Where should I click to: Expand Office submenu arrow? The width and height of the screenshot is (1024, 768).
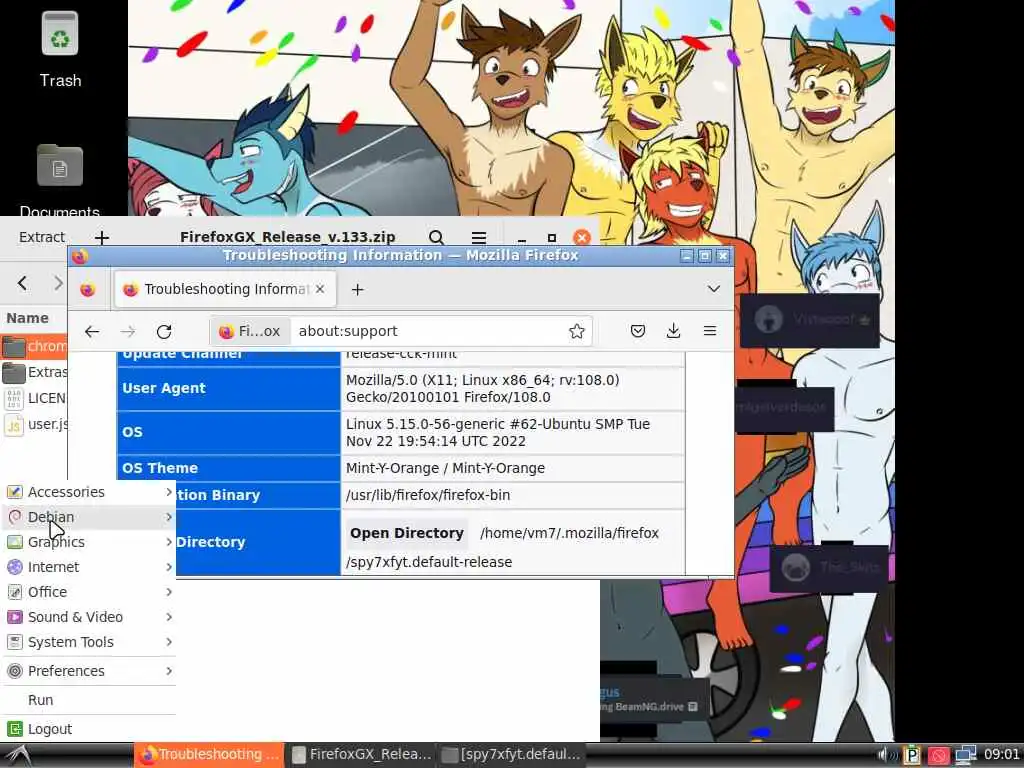pyautogui.click(x=168, y=592)
